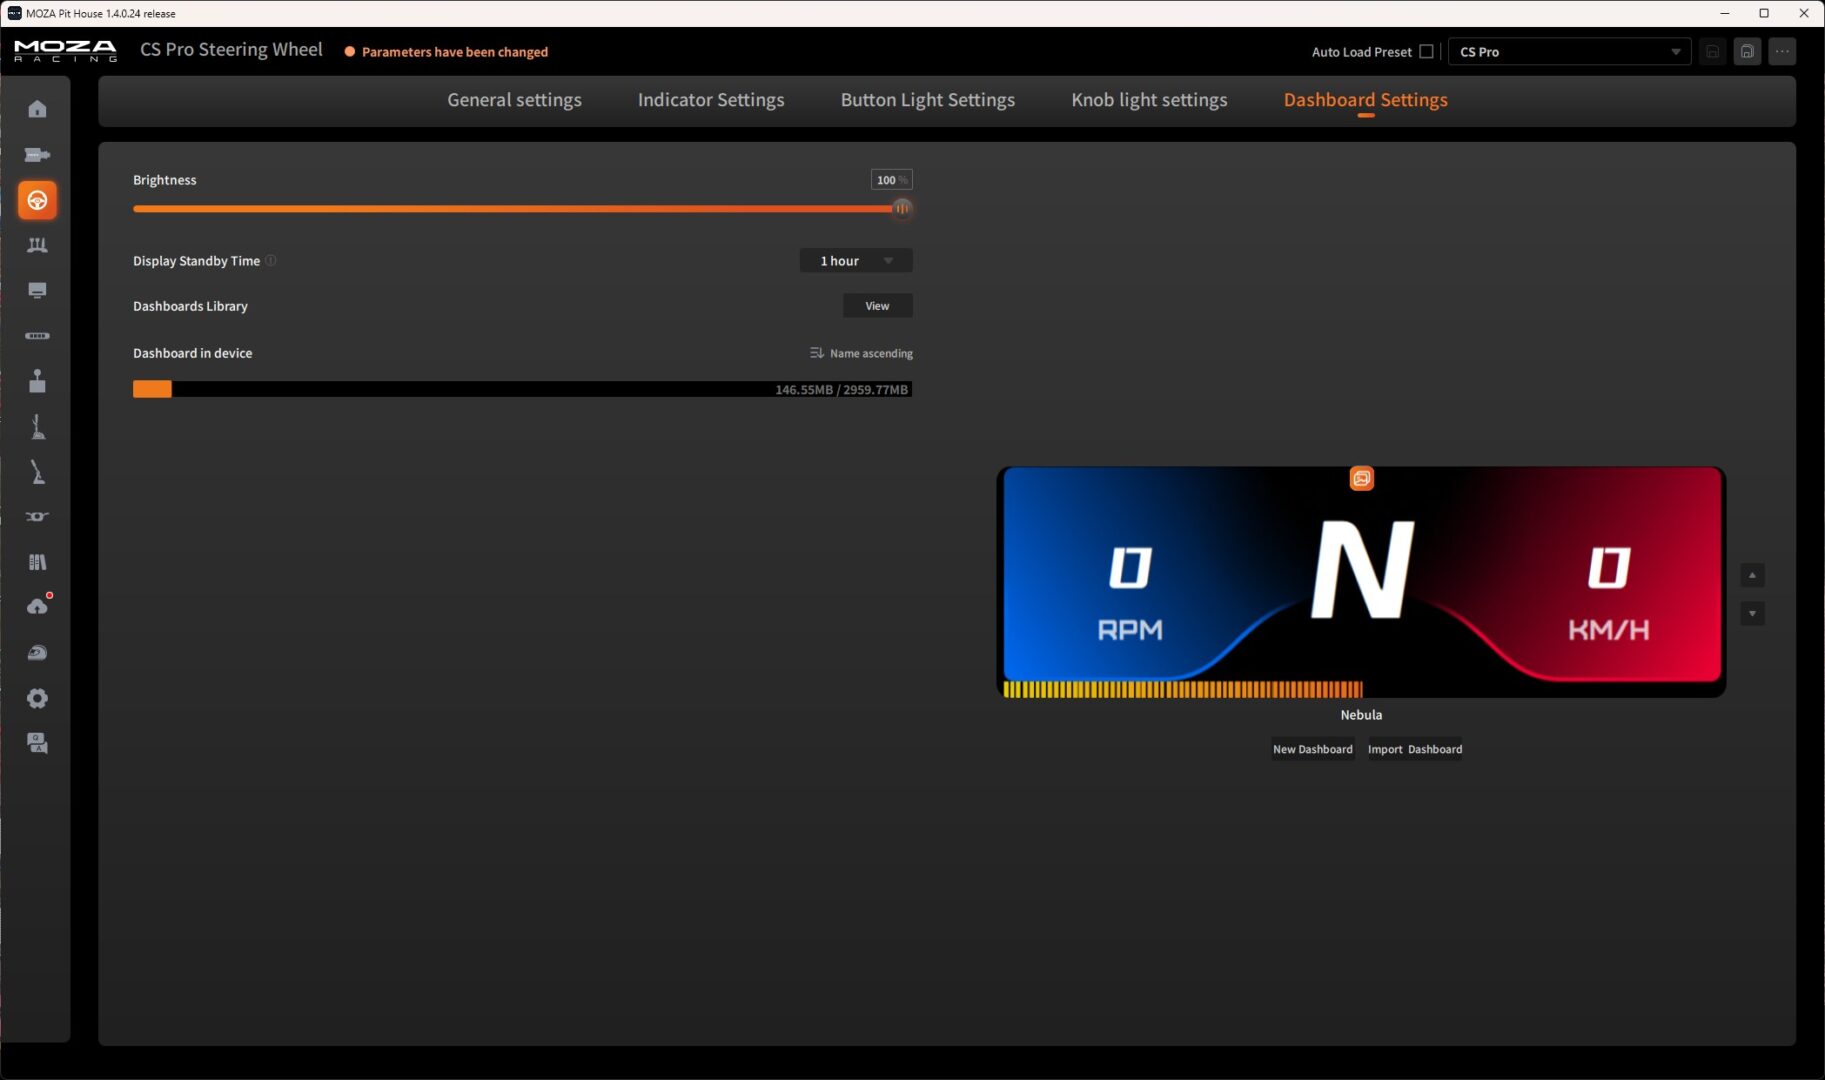Go to next dashboard with down arrow
1825x1080 pixels.
click(1752, 613)
